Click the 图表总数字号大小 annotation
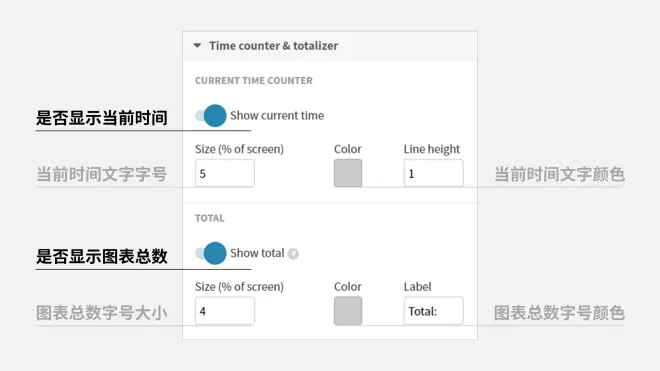Screen dimensions: 660x371 pos(102,313)
